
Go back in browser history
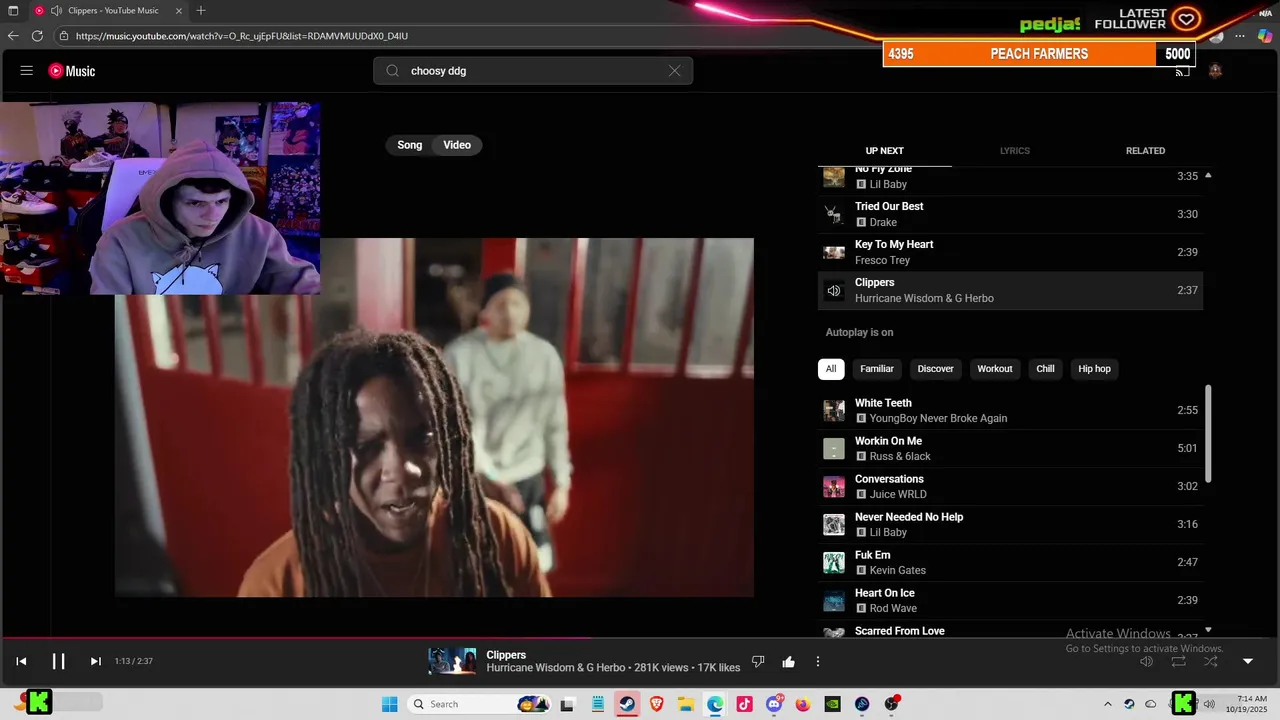pyautogui.click(x=13, y=36)
